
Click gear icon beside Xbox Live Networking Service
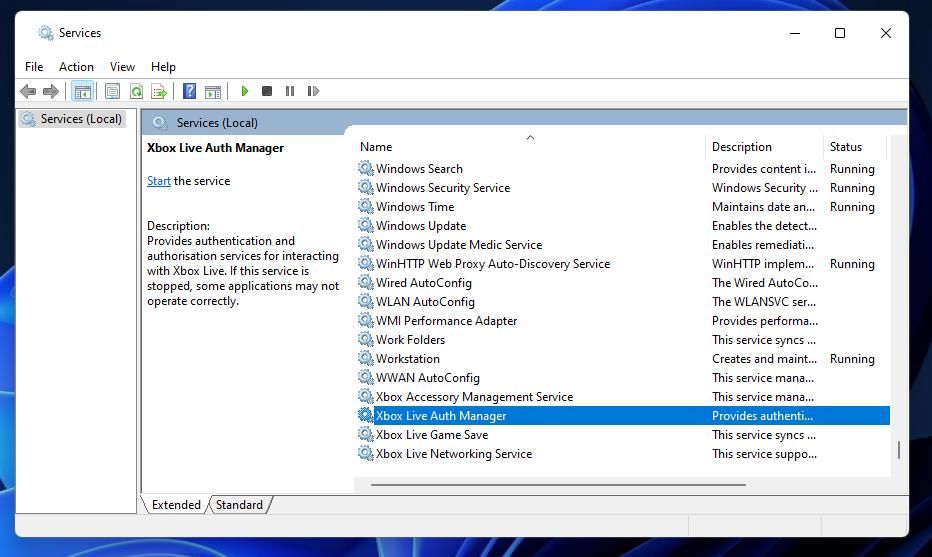click(x=366, y=454)
